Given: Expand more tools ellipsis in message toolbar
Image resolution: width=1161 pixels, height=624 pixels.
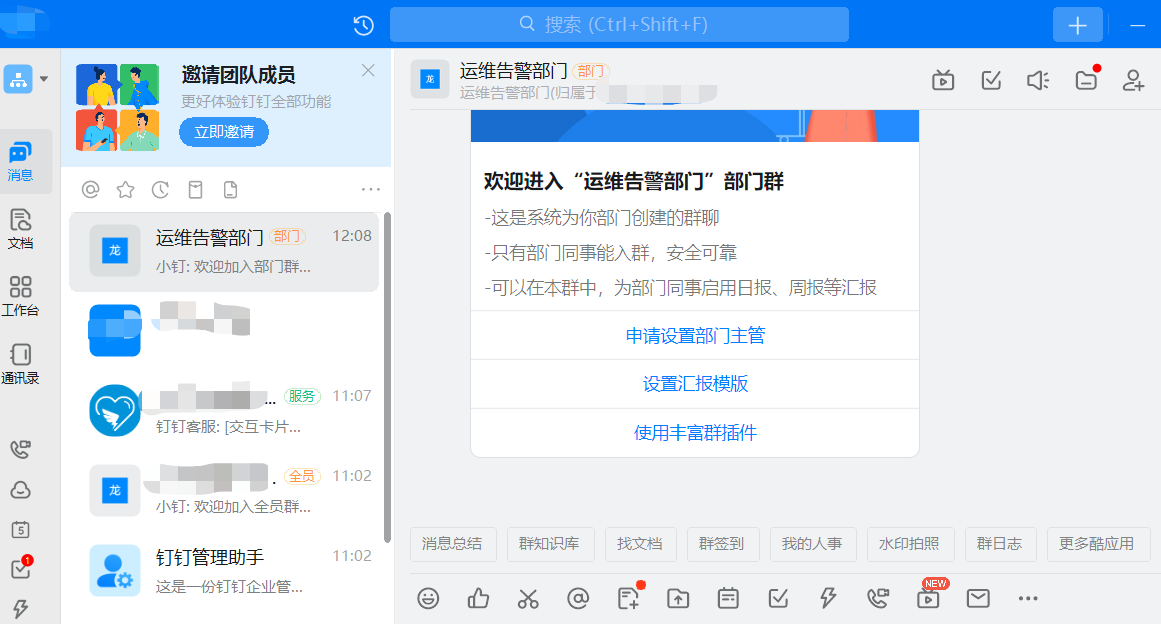Looking at the screenshot, I should click(1028, 598).
